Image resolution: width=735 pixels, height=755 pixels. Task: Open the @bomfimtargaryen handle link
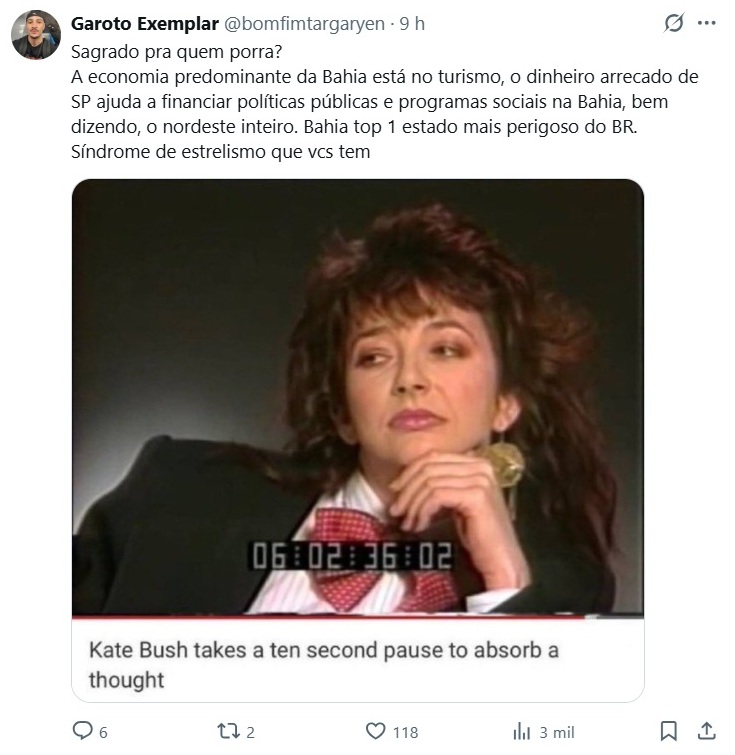click(x=304, y=24)
